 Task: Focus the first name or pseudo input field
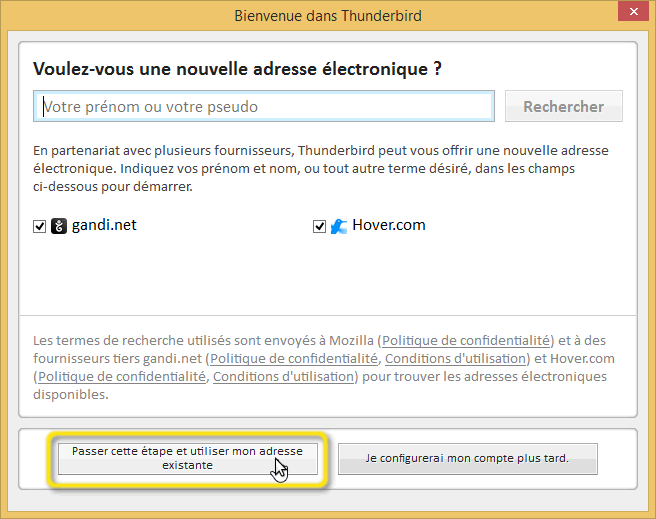(264, 106)
